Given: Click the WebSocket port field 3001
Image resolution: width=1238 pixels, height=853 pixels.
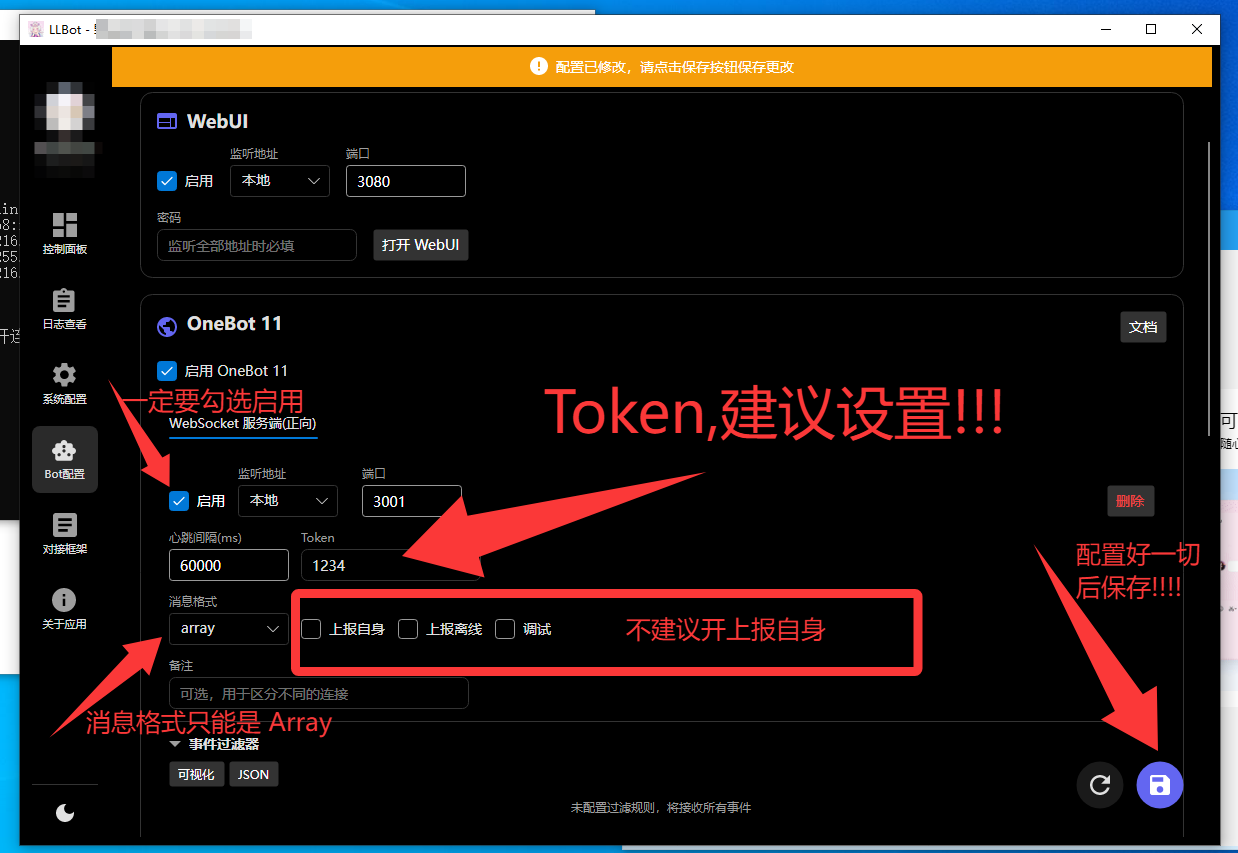Looking at the screenshot, I should point(412,501).
